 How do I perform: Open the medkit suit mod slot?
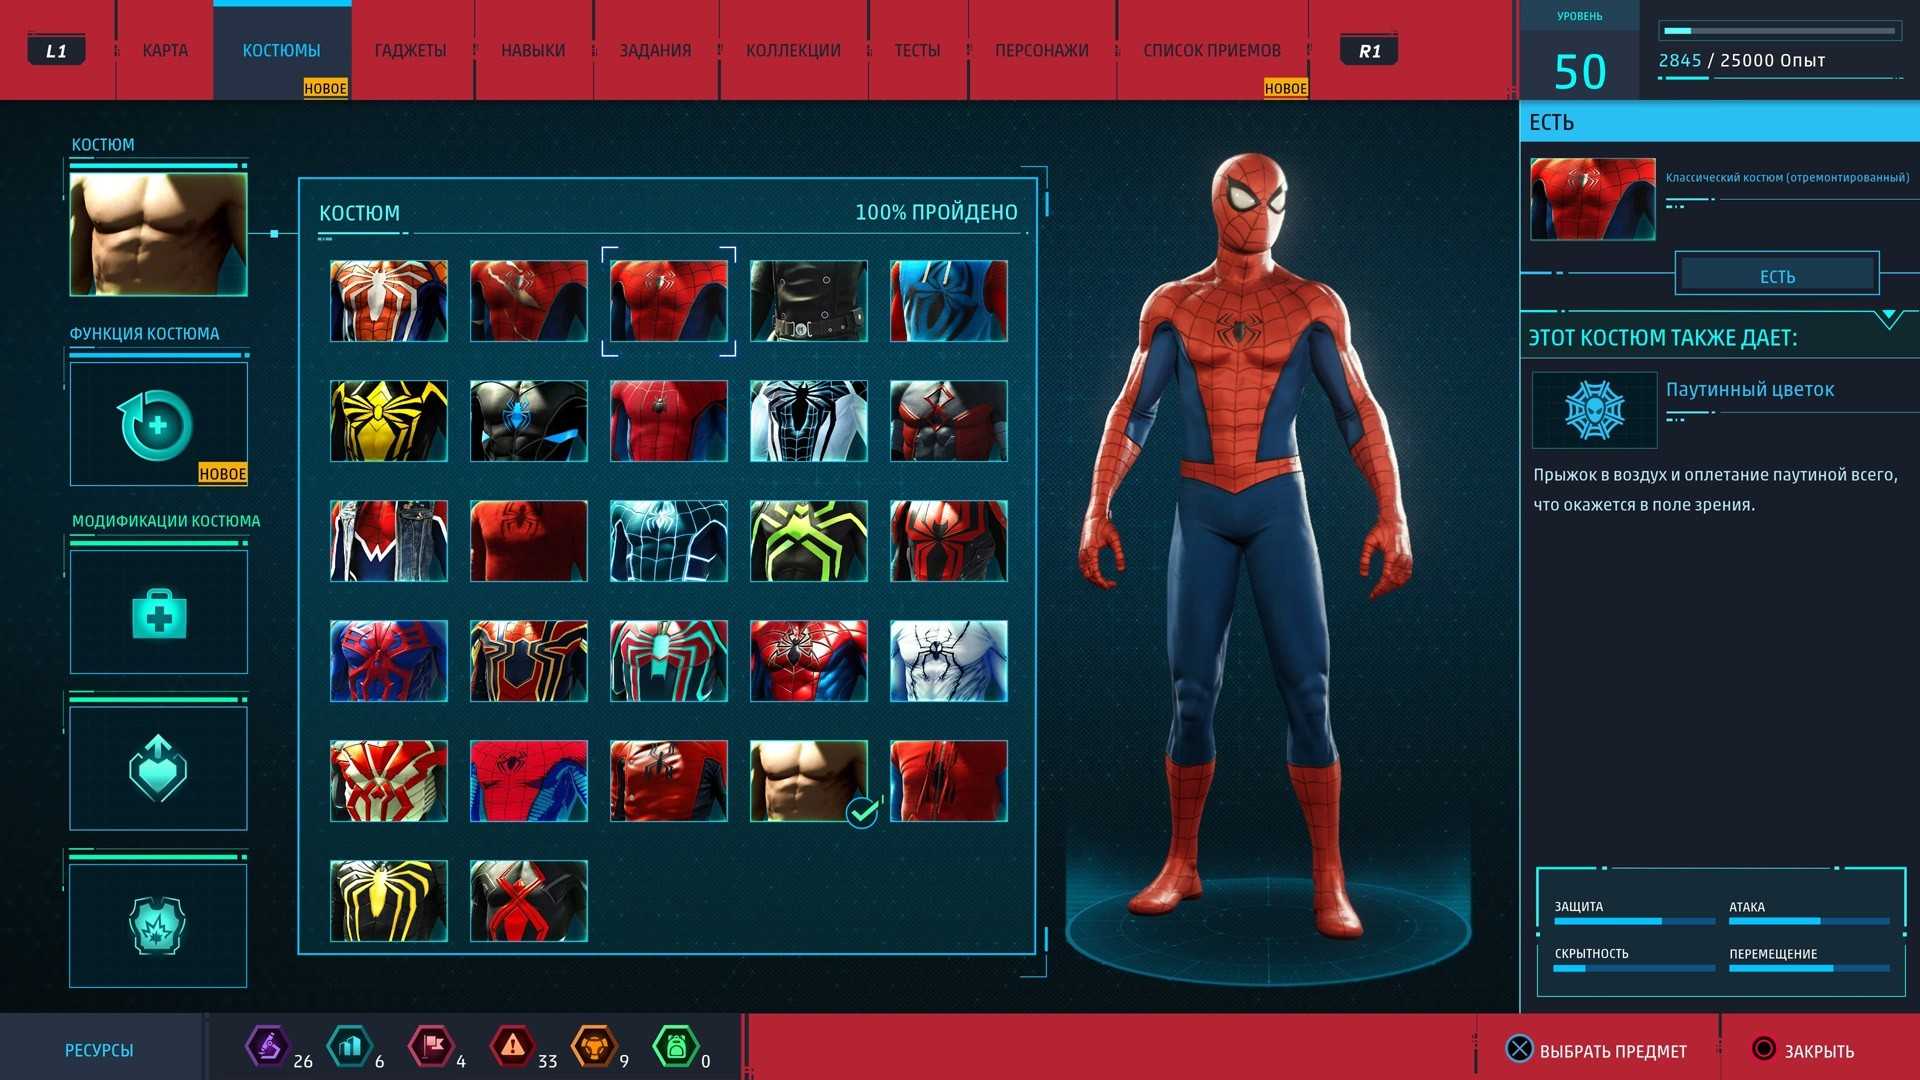158,612
